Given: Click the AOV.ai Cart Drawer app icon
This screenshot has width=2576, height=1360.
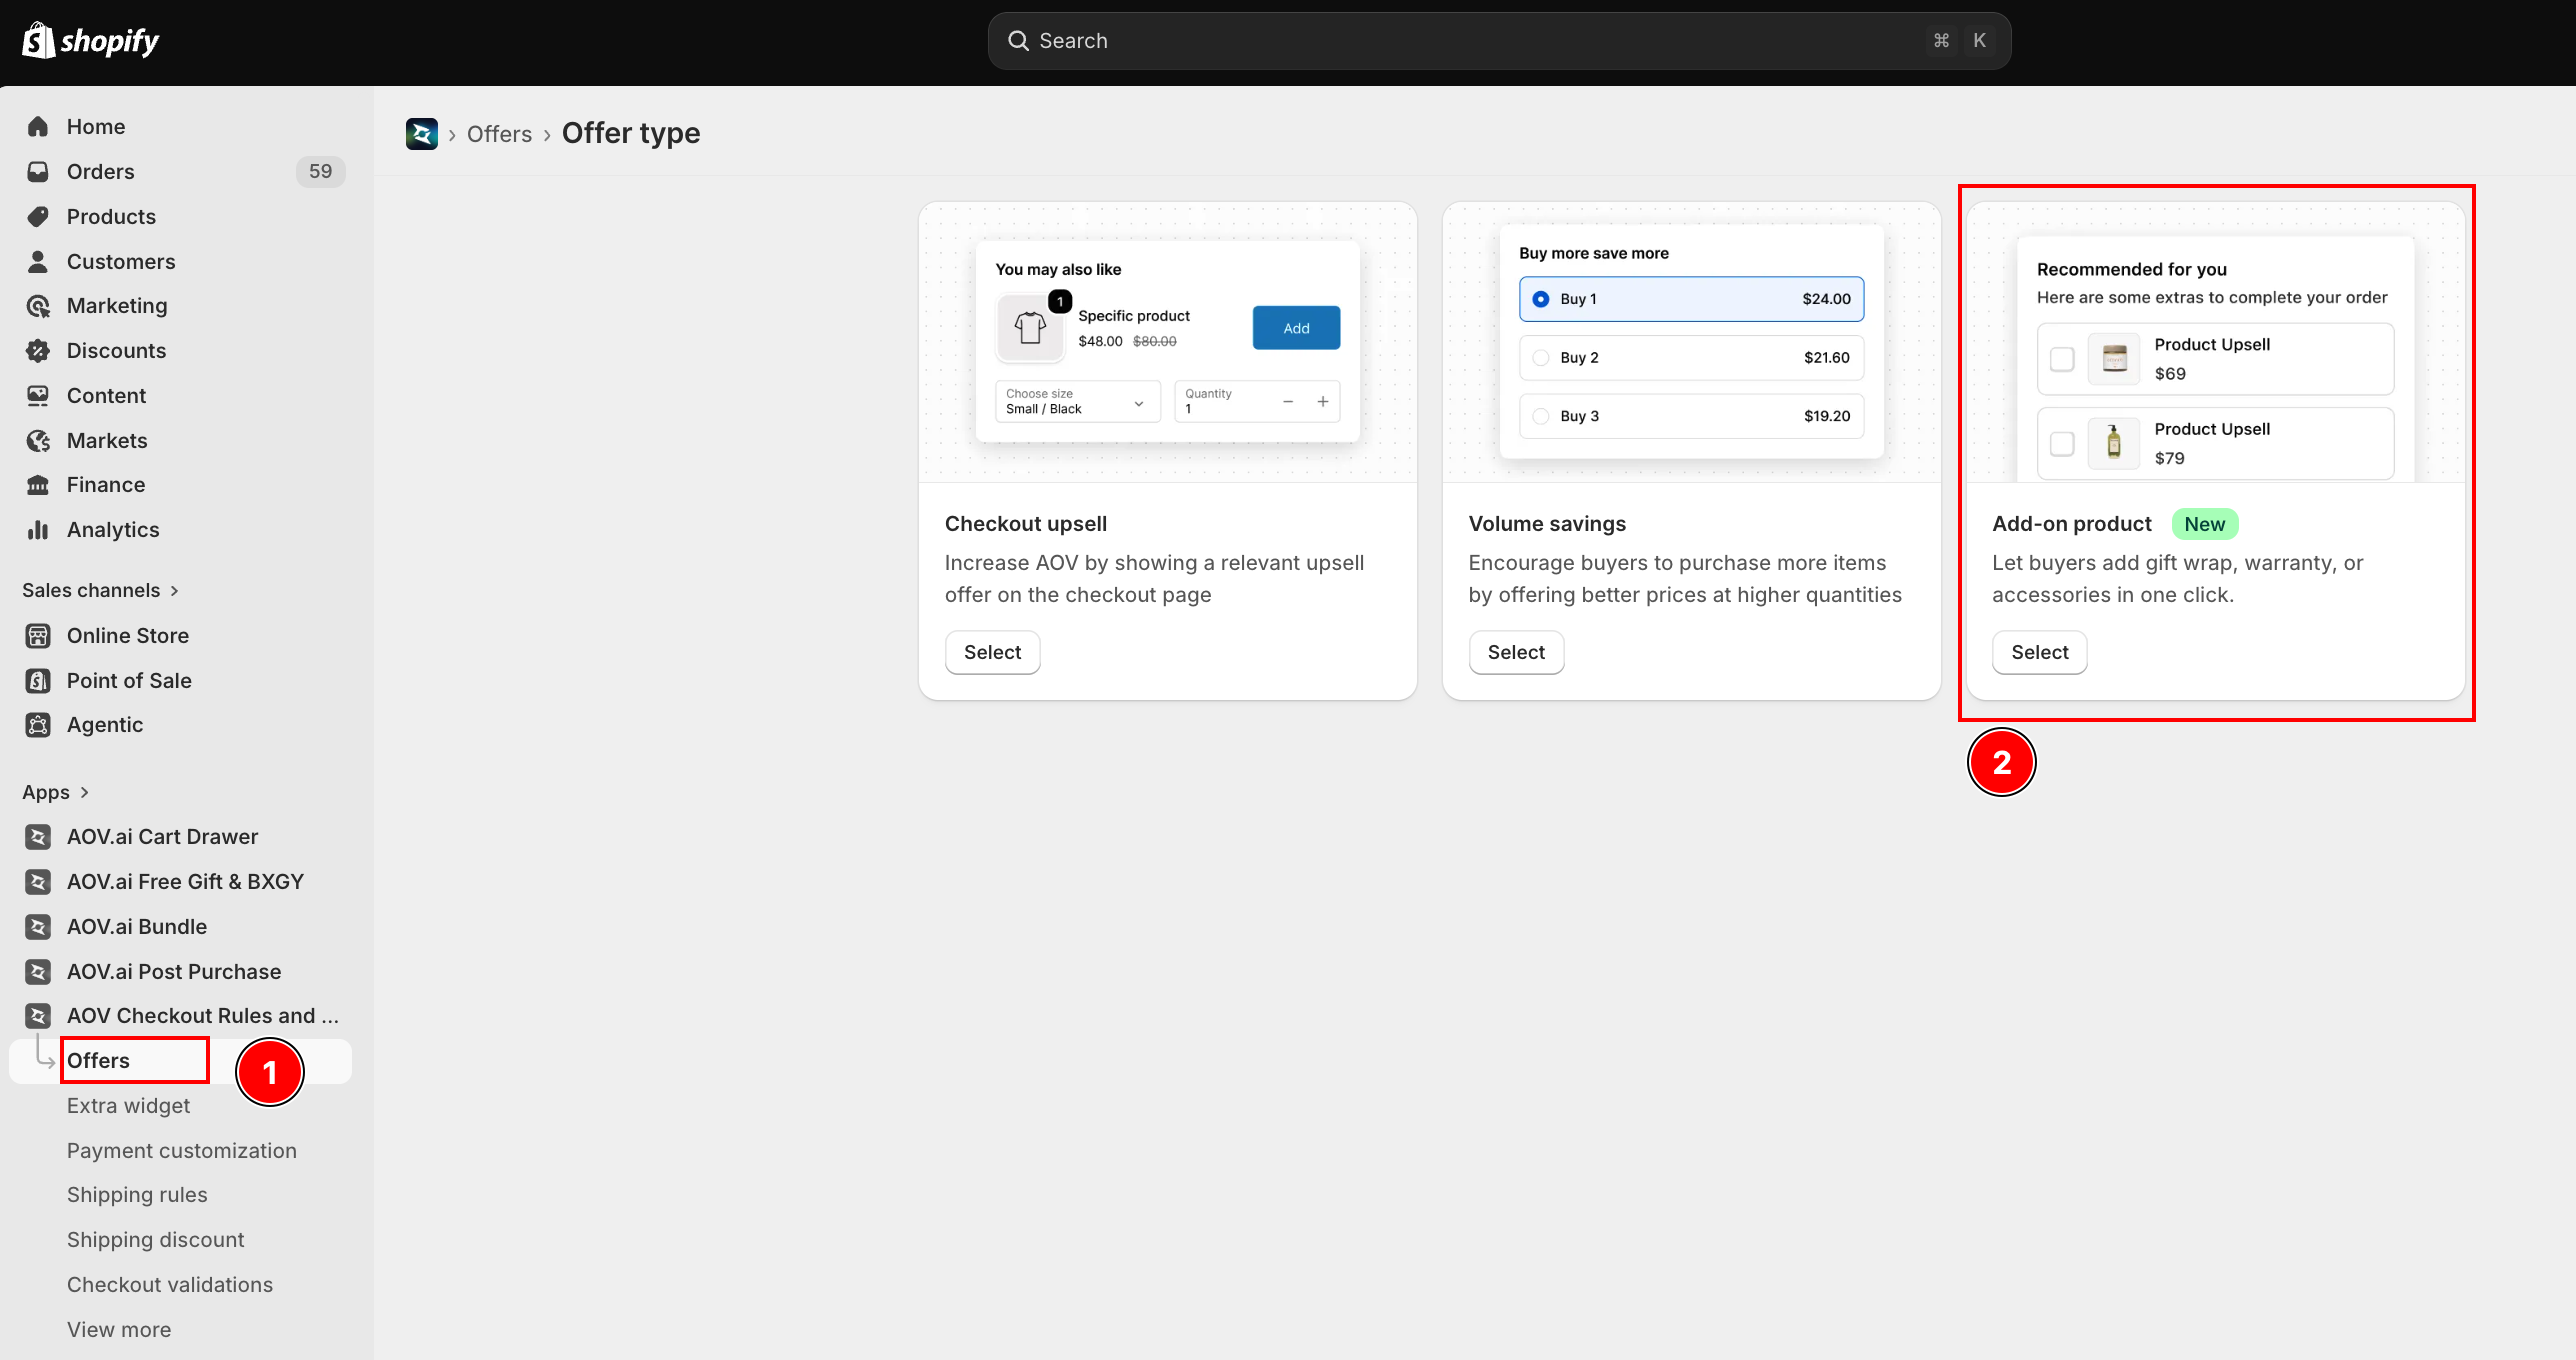Looking at the screenshot, I should pyautogui.click(x=38, y=836).
